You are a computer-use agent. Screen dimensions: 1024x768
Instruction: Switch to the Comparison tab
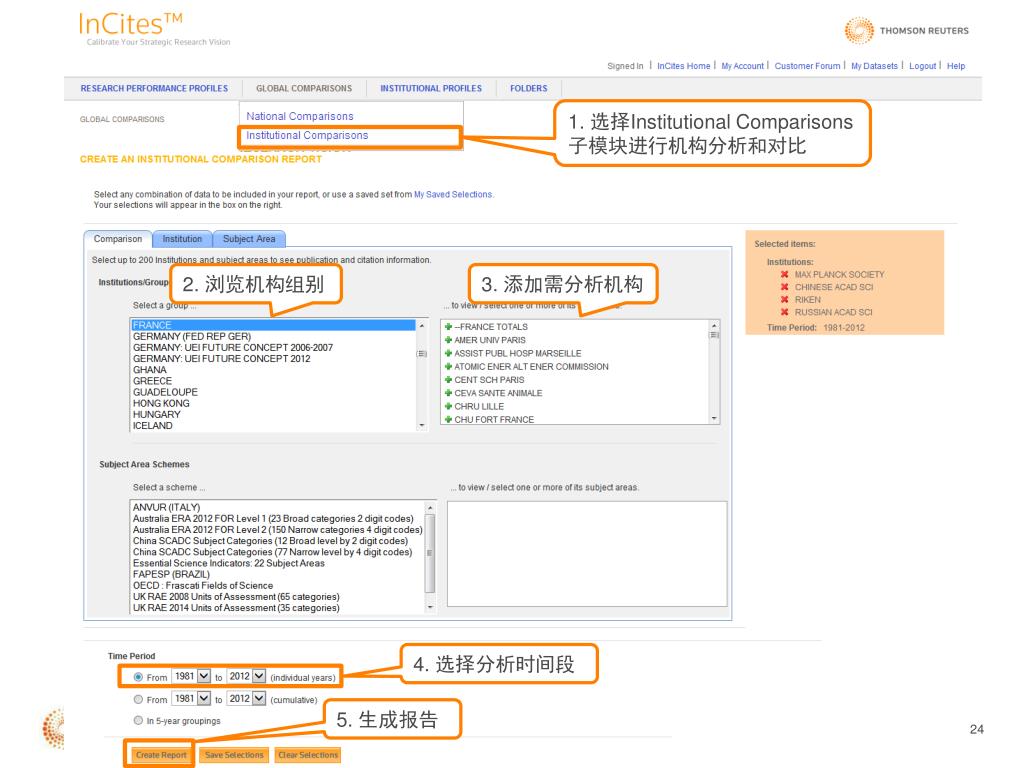118,239
